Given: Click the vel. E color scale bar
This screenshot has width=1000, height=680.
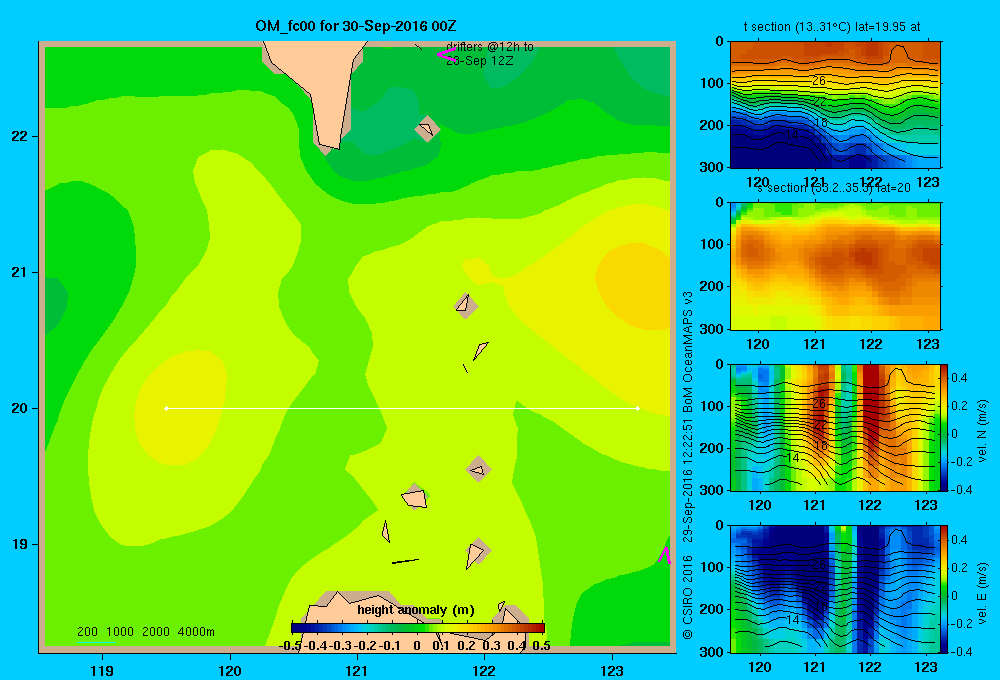Looking at the screenshot, I should tap(945, 589).
